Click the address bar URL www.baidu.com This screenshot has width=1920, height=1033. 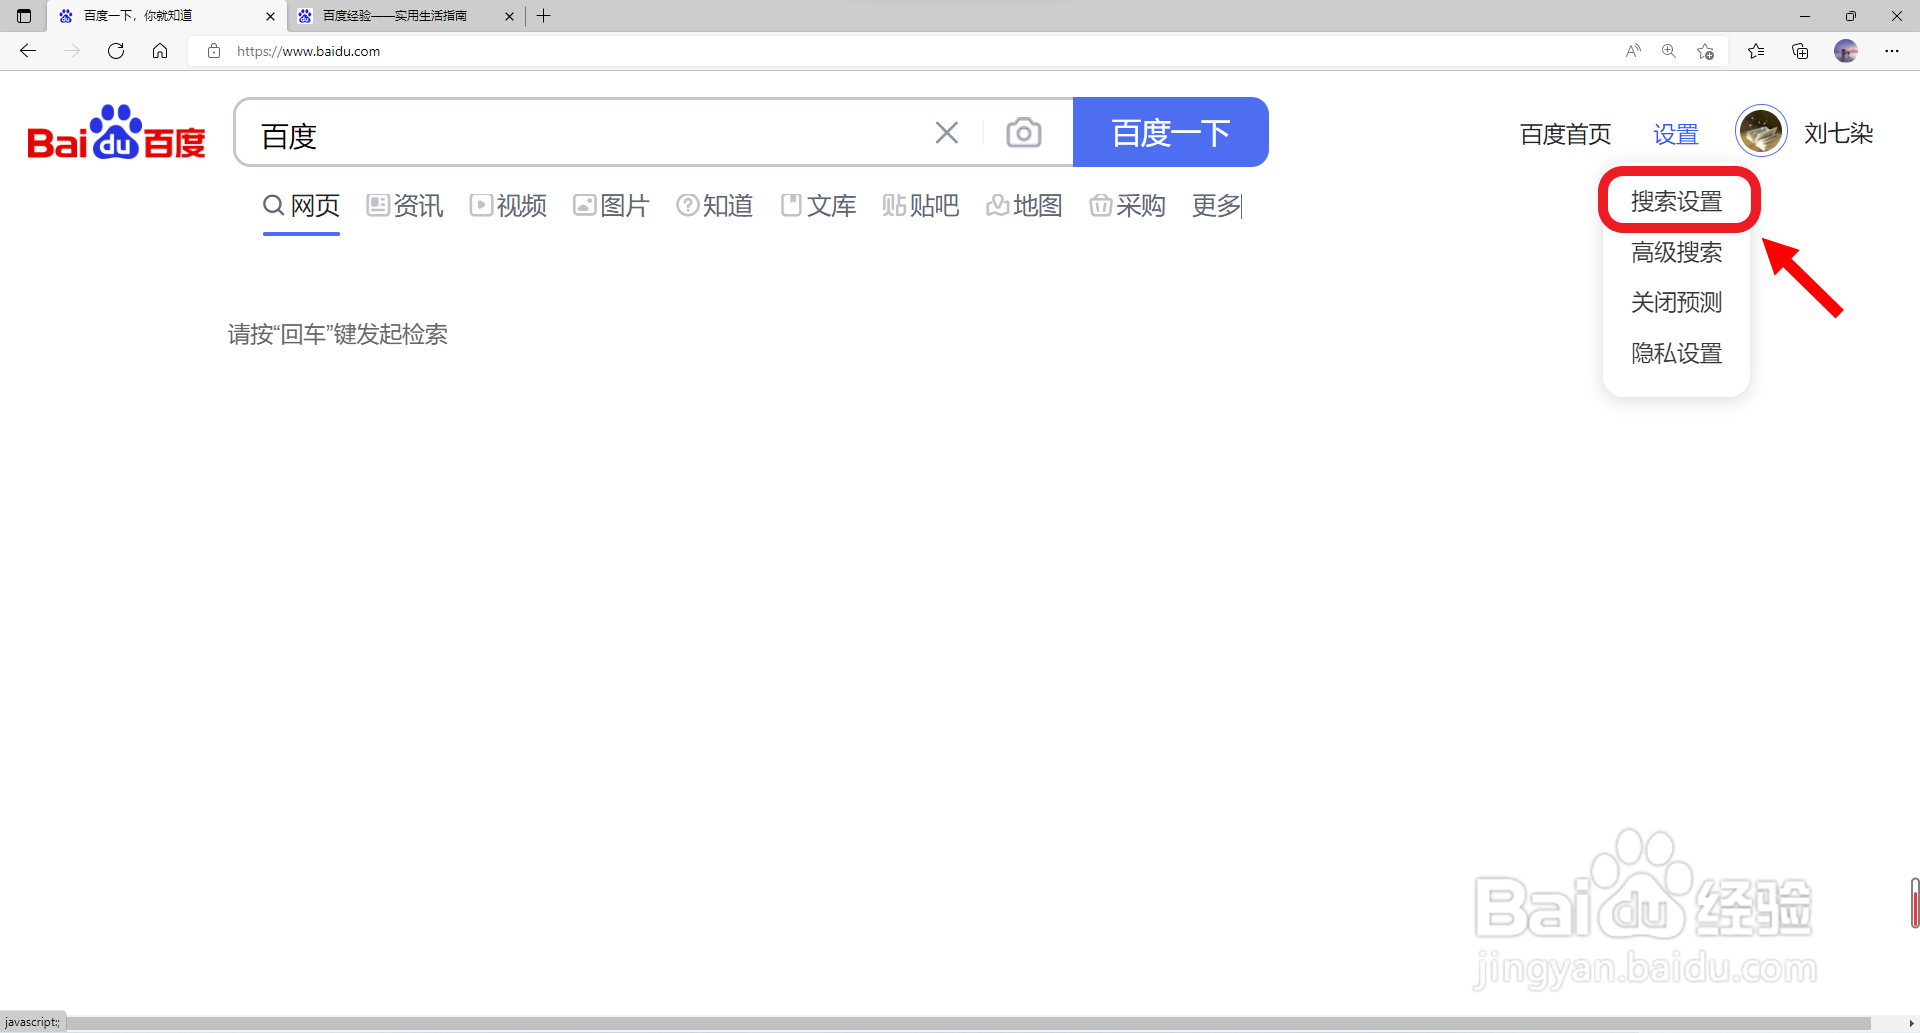pos(308,51)
